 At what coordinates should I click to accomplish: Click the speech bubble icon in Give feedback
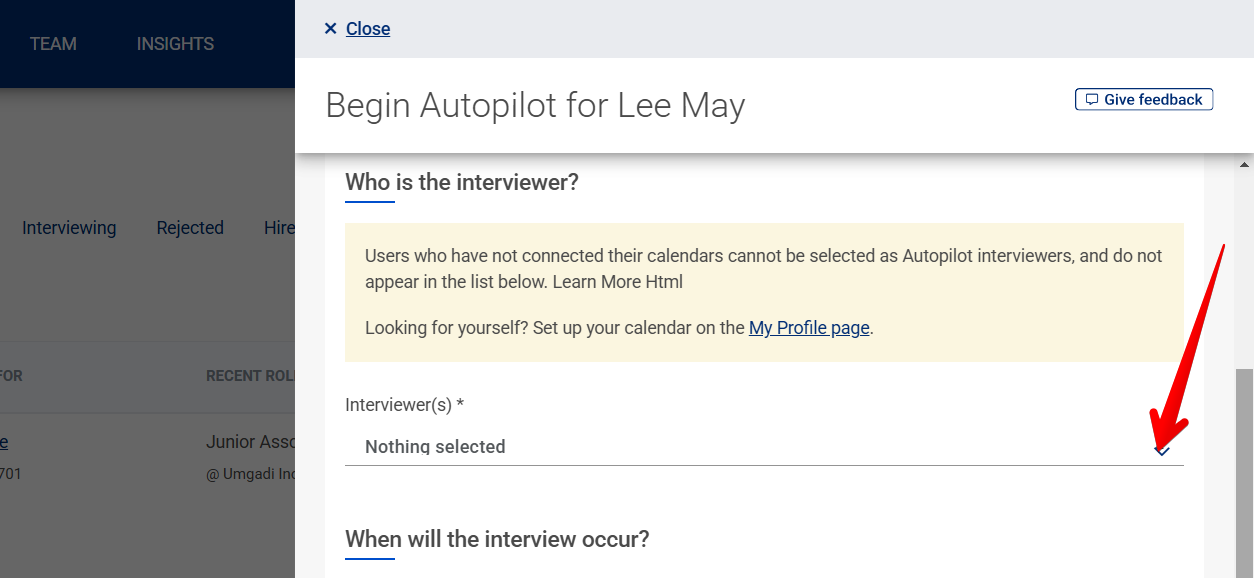(x=1090, y=98)
